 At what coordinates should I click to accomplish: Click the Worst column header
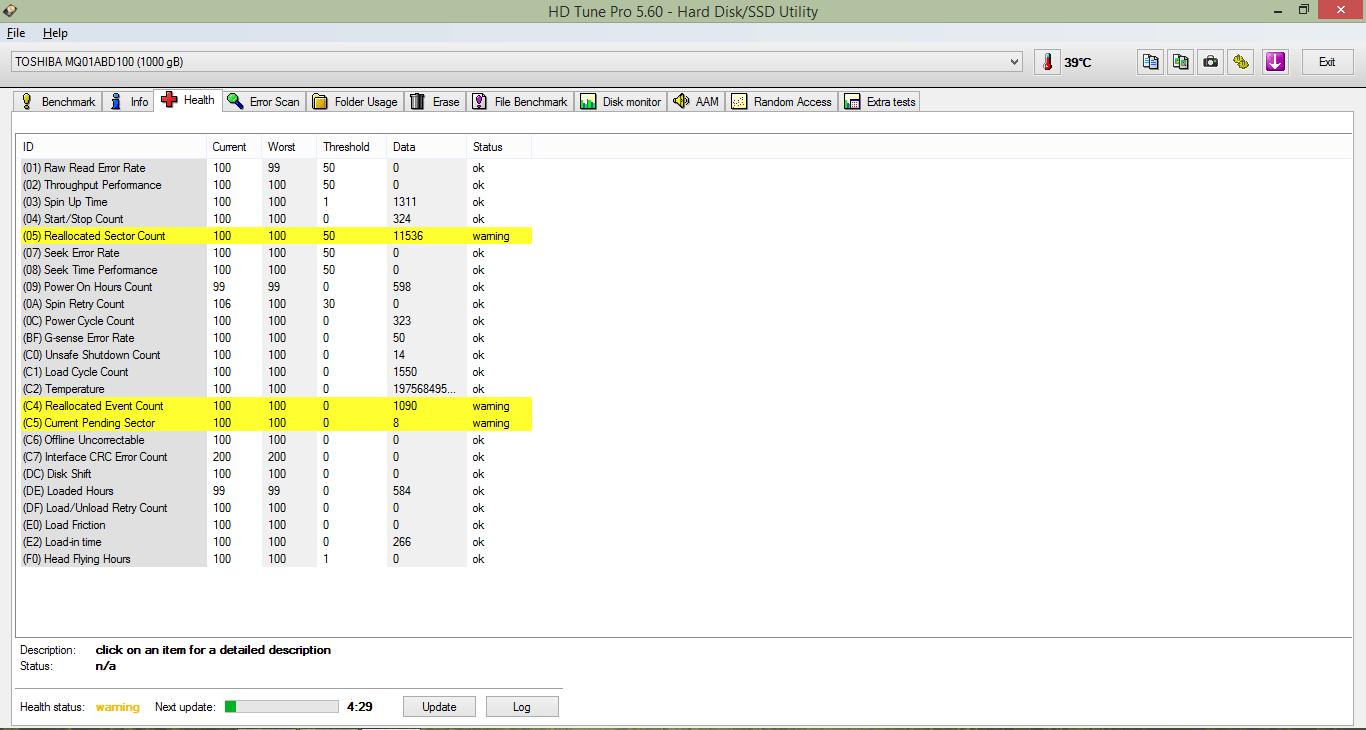coord(289,147)
